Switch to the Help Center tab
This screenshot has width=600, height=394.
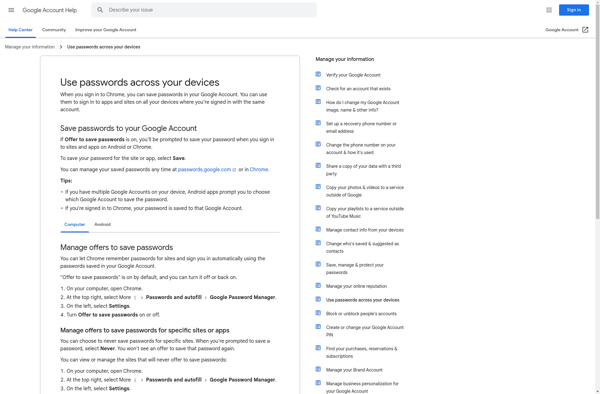coord(20,30)
